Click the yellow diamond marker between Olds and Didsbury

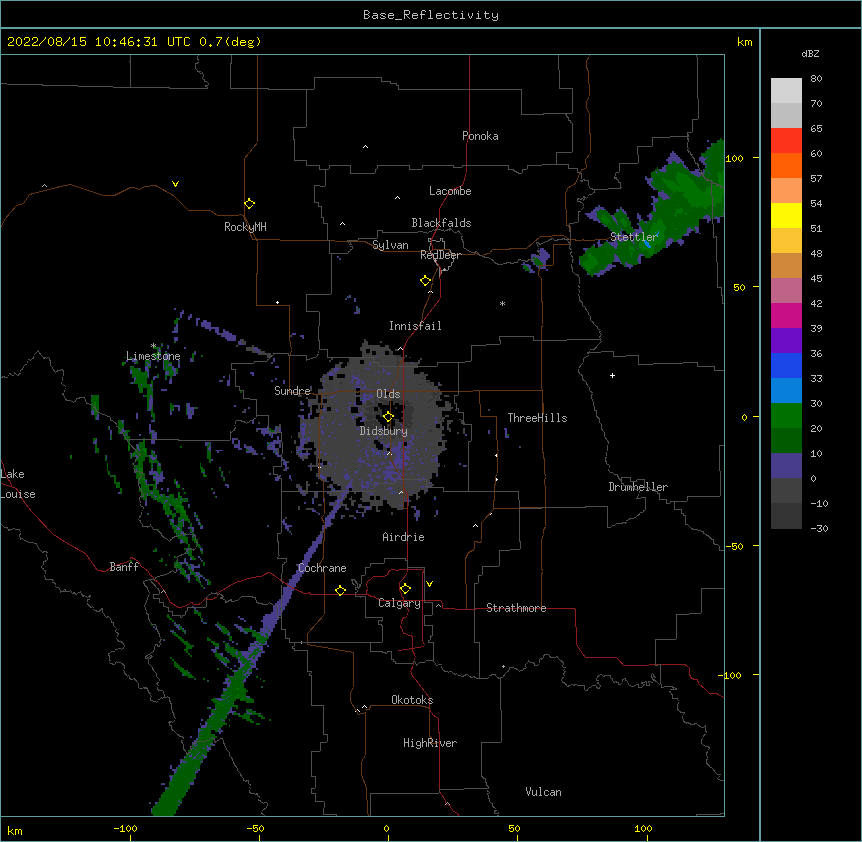click(x=388, y=417)
